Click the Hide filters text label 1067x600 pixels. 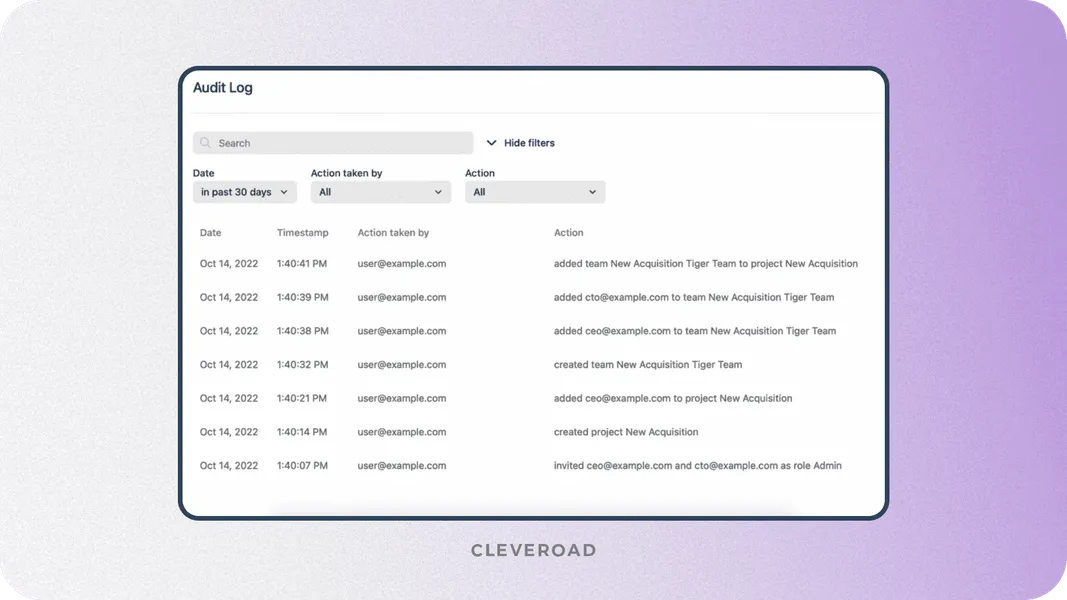pos(529,143)
